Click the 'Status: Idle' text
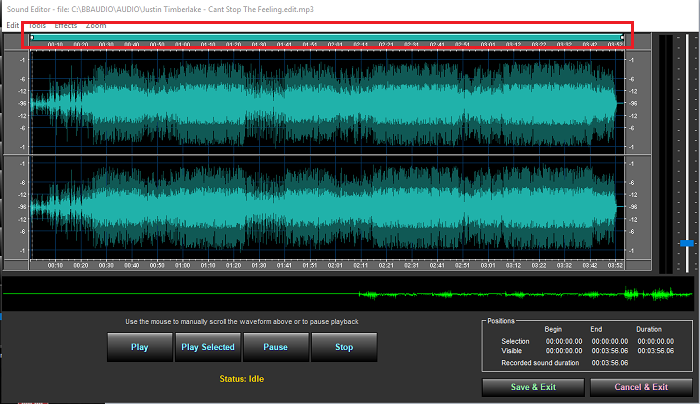Viewport: 700px width, 404px height. pyautogui.click(x=242, y=379)
